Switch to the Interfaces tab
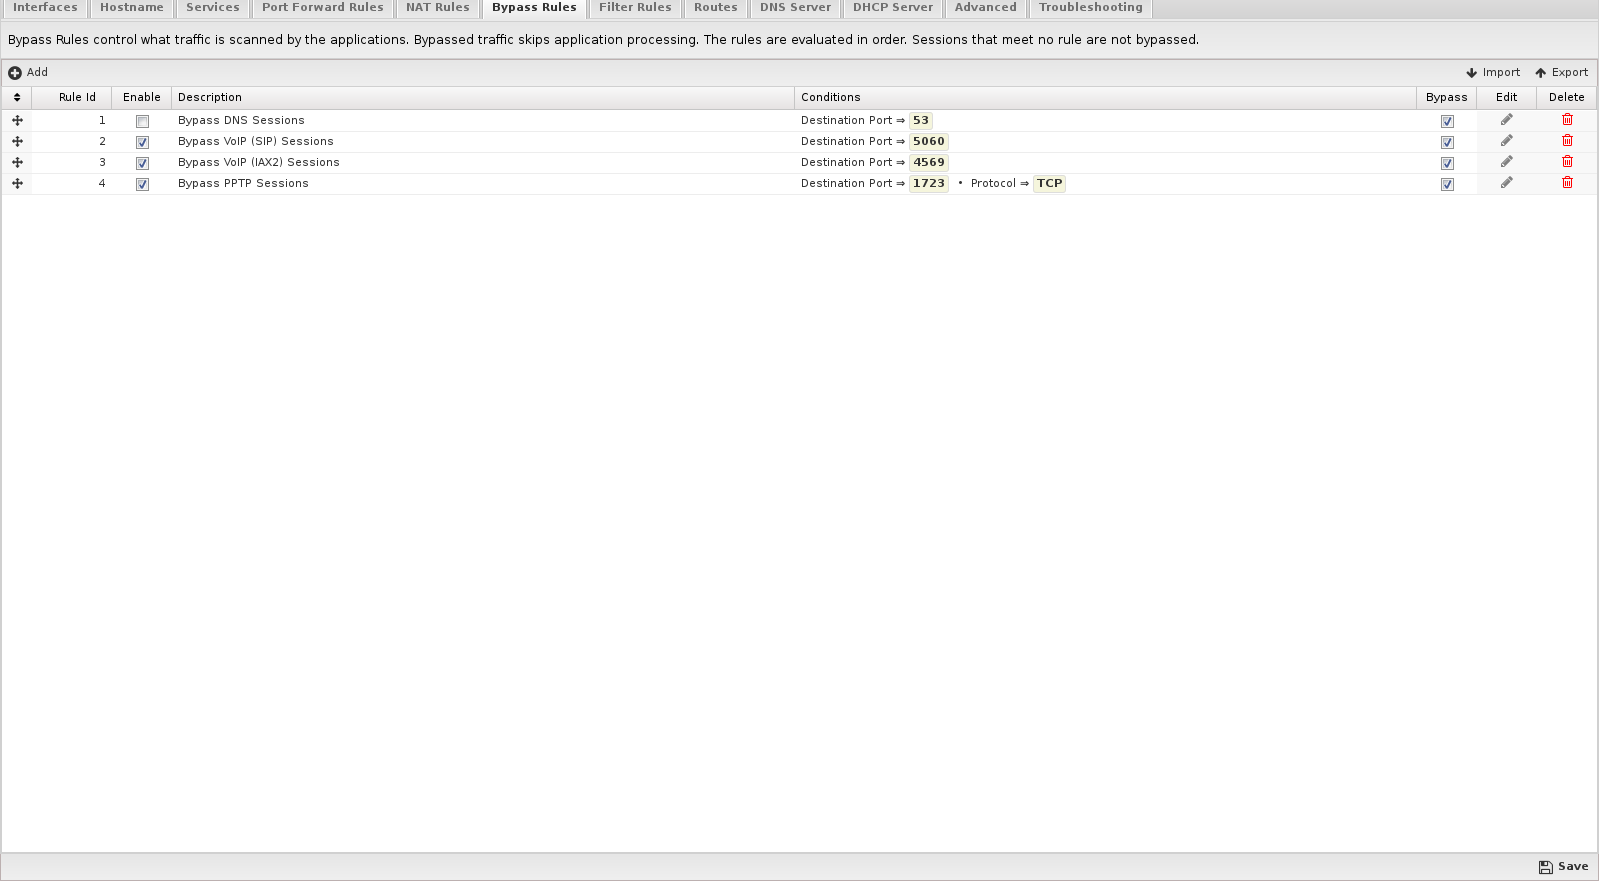 click(45, 8)
